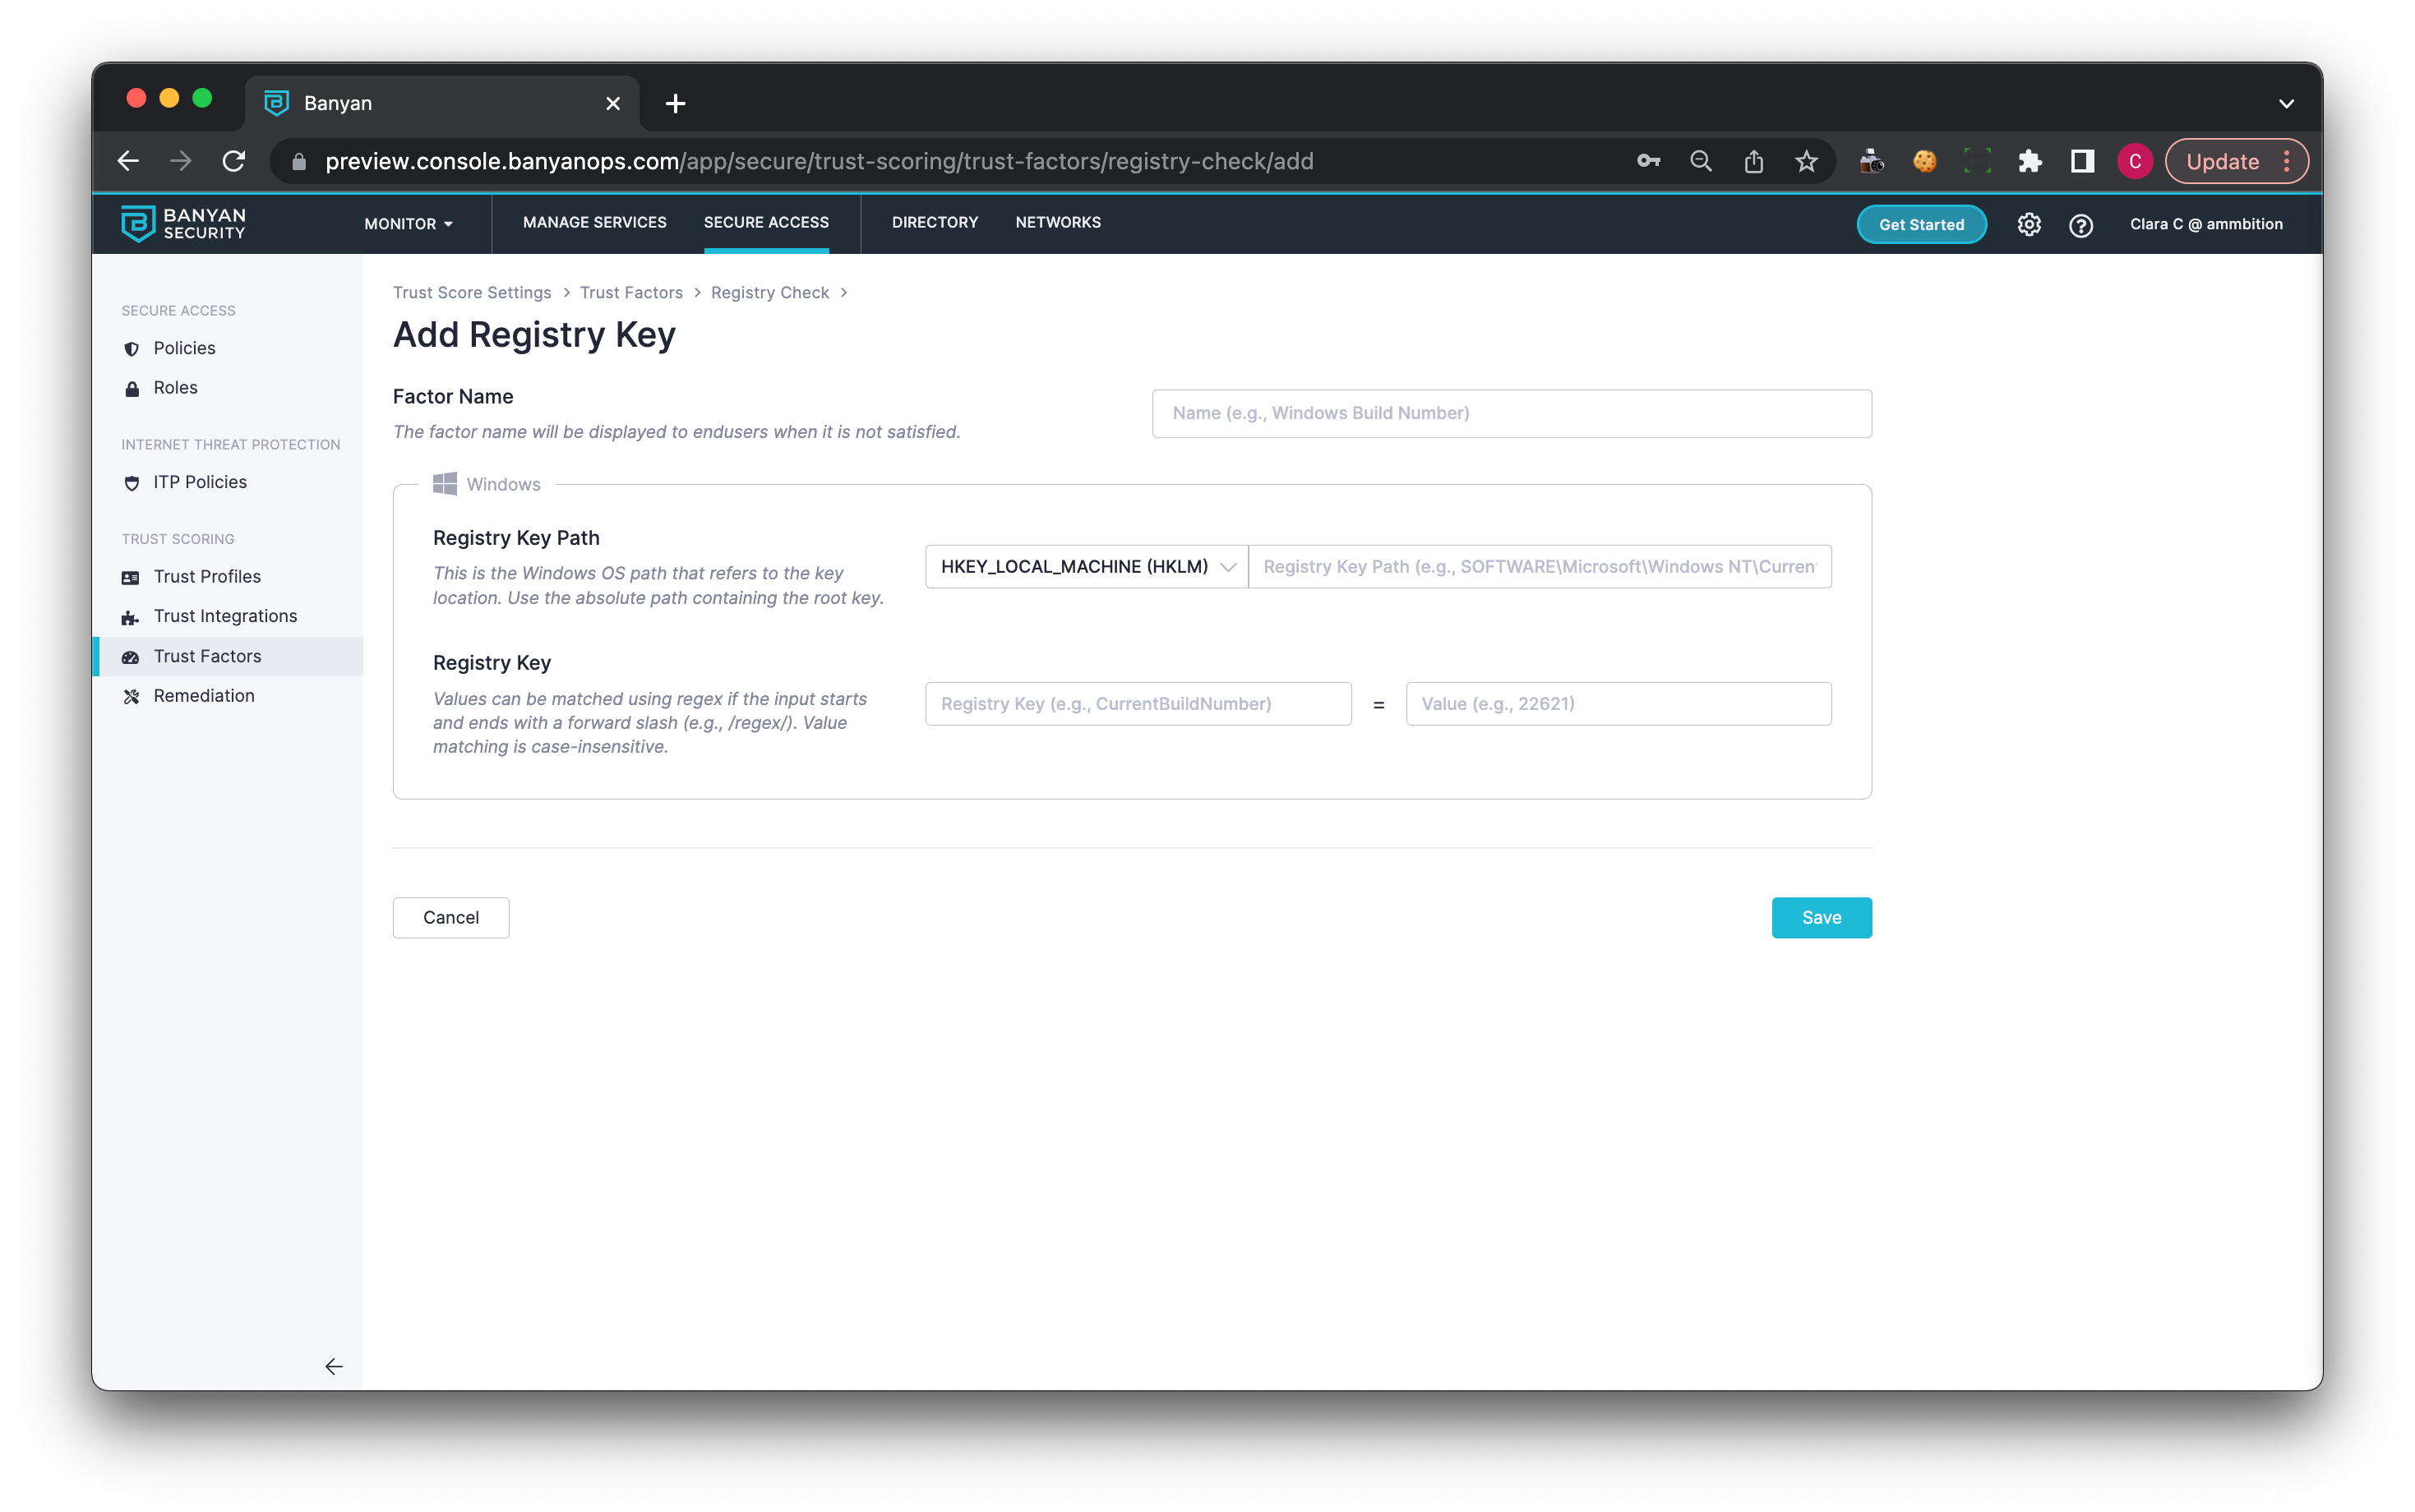Click the settings gear icon in header

click(x=2028, y=224)
